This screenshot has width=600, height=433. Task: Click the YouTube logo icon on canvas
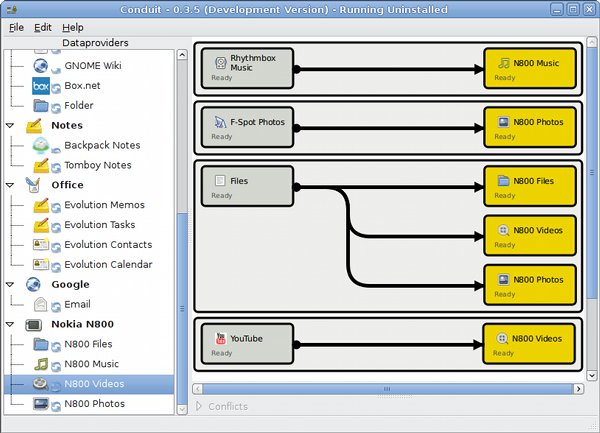tap(221, 338)
